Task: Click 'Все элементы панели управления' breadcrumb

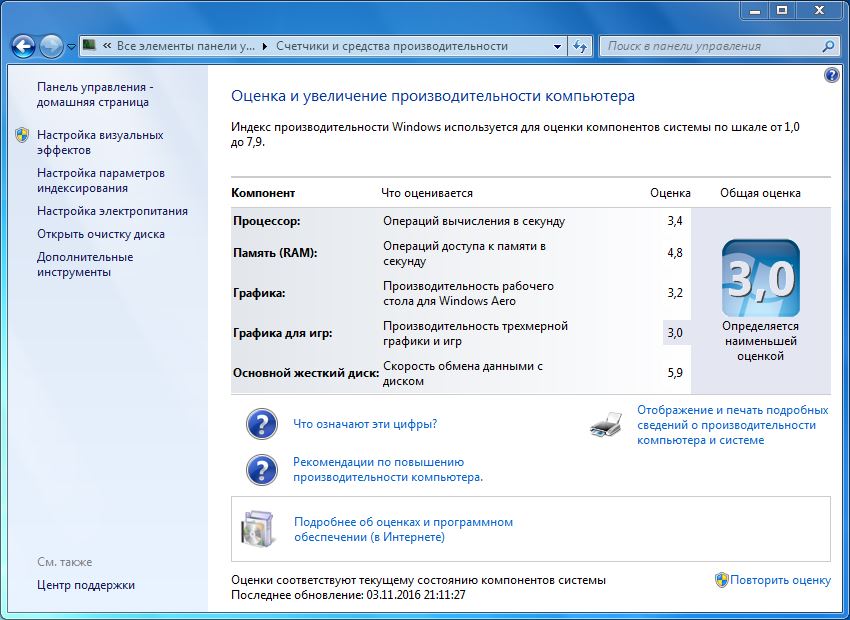Action: (x=185, y=46)
